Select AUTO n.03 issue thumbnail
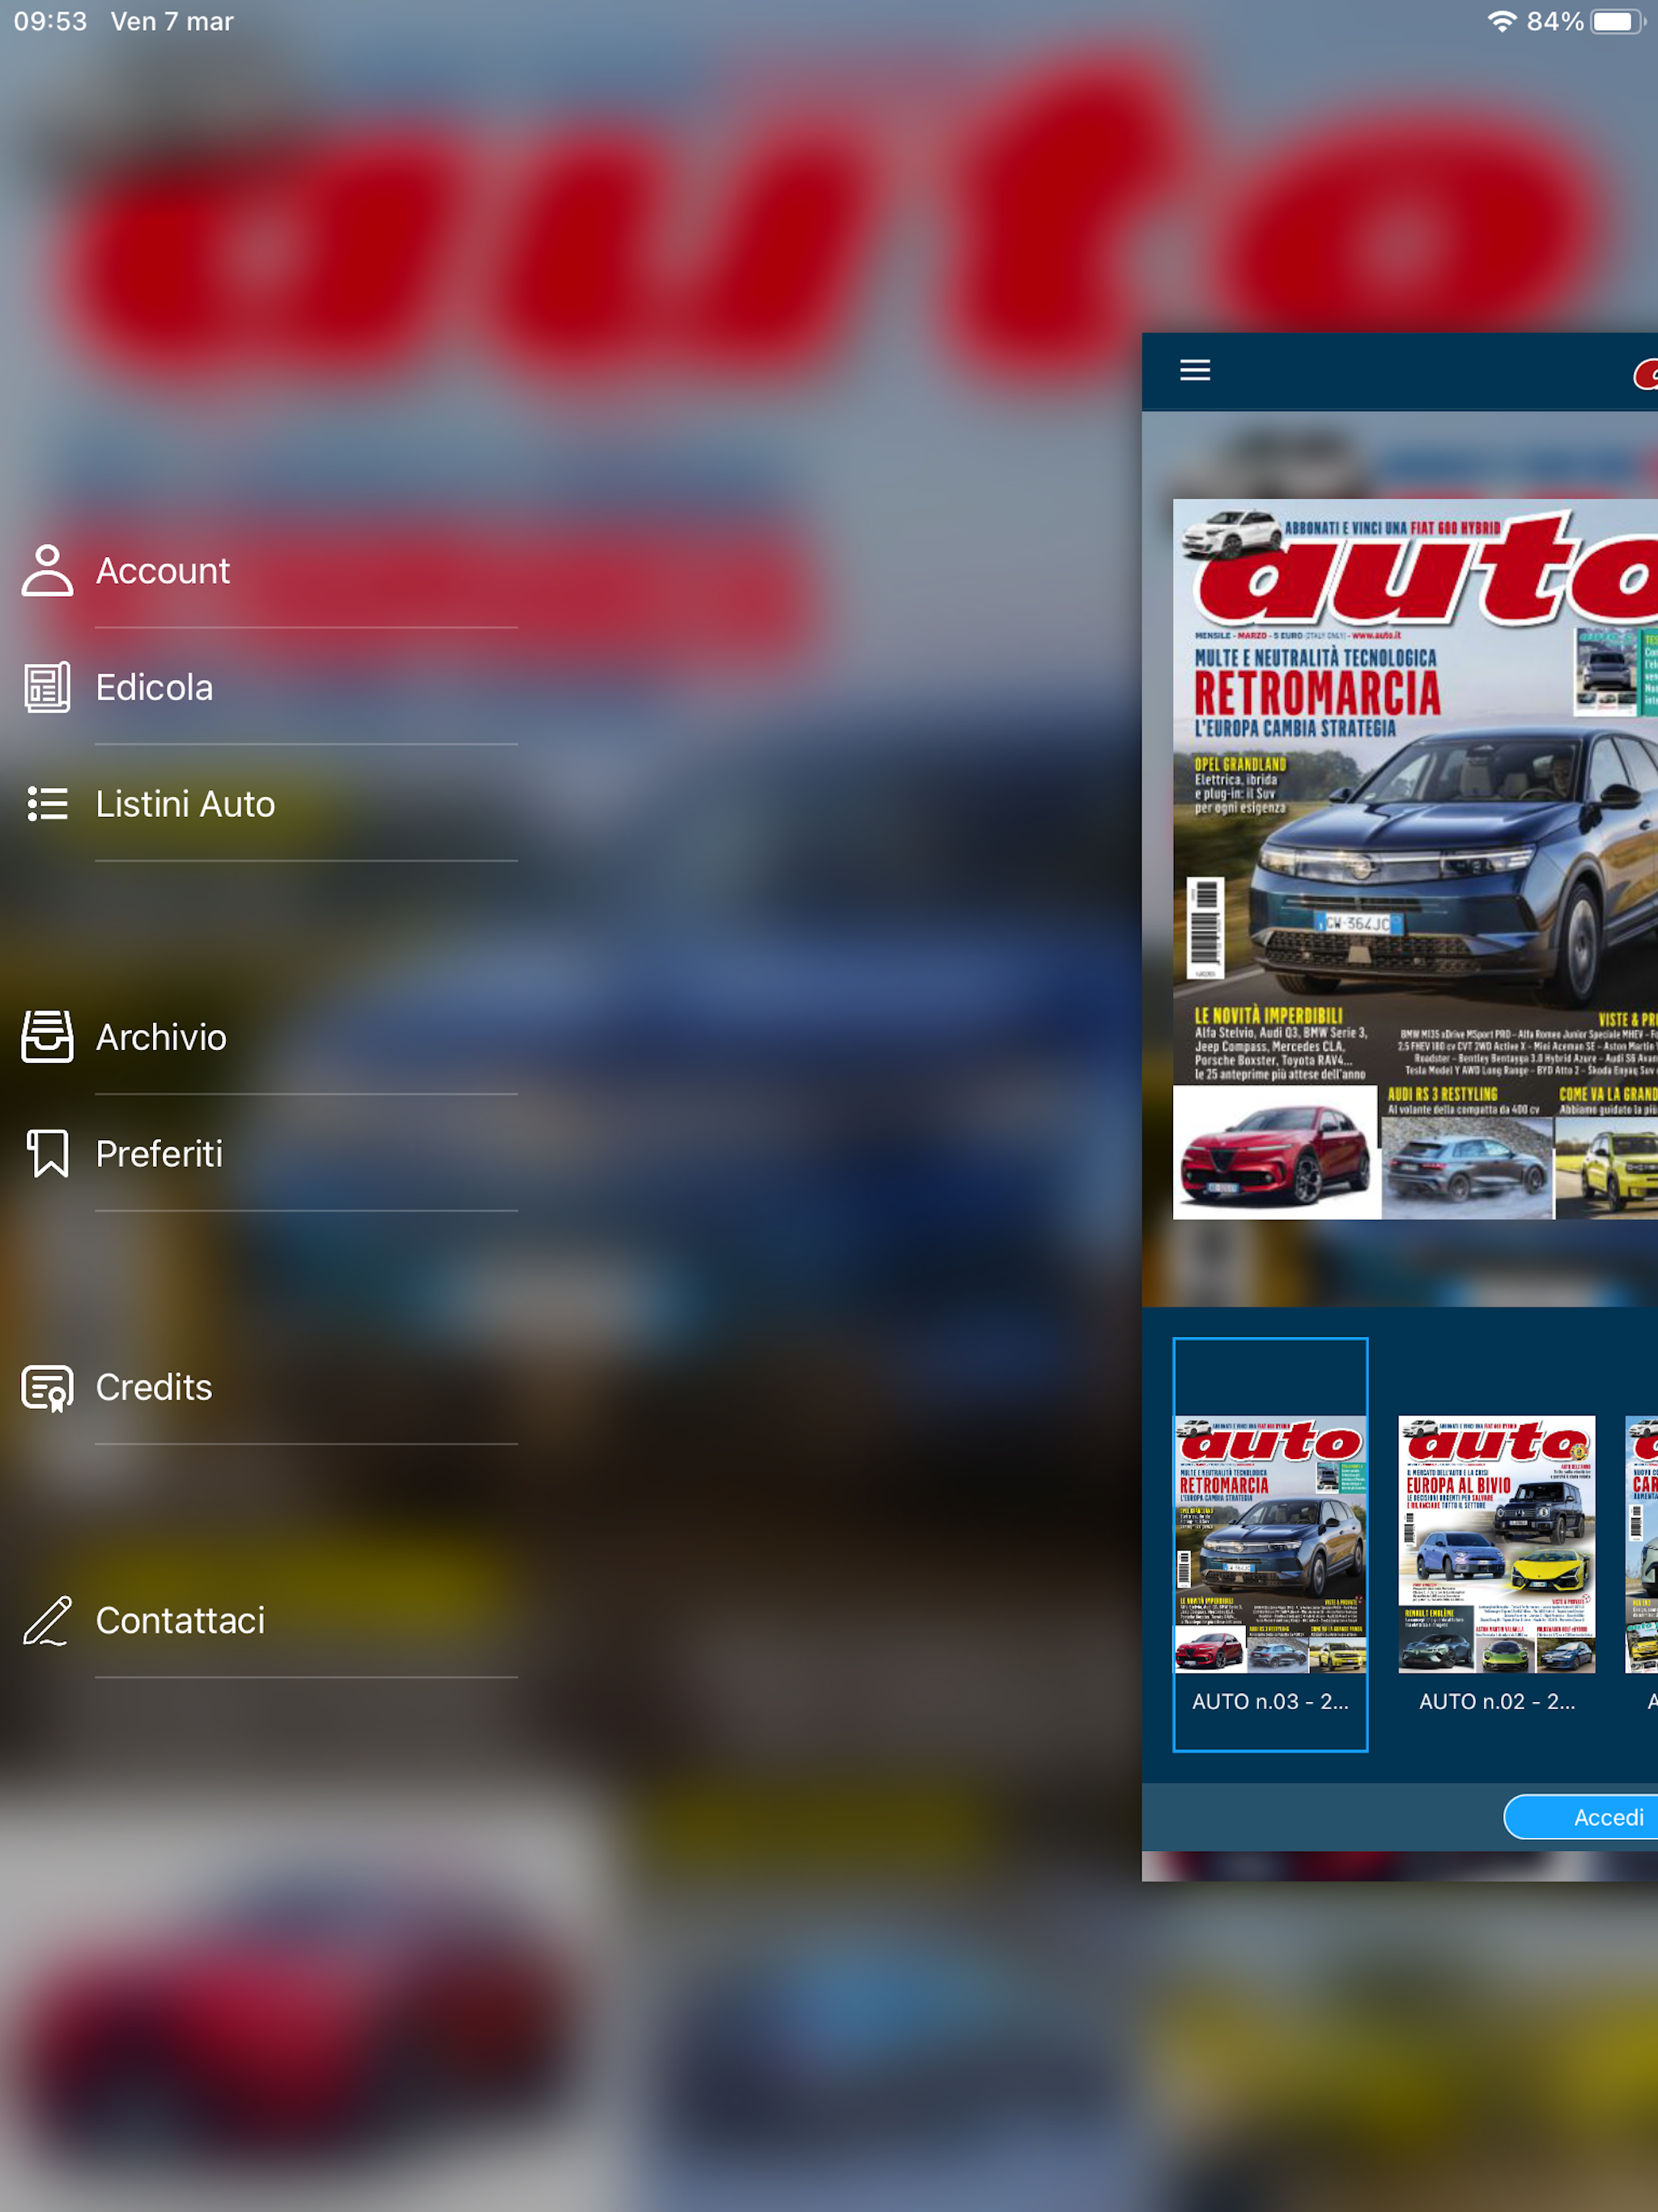Screen dimensions: 1658x2212 click(x=1270, y=1545)
